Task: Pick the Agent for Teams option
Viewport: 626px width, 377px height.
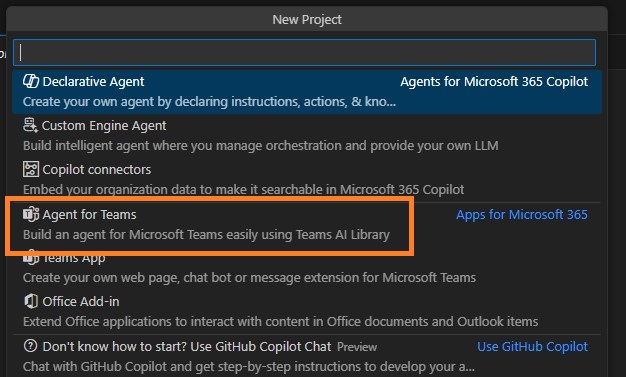Action: tap(307, 224)
